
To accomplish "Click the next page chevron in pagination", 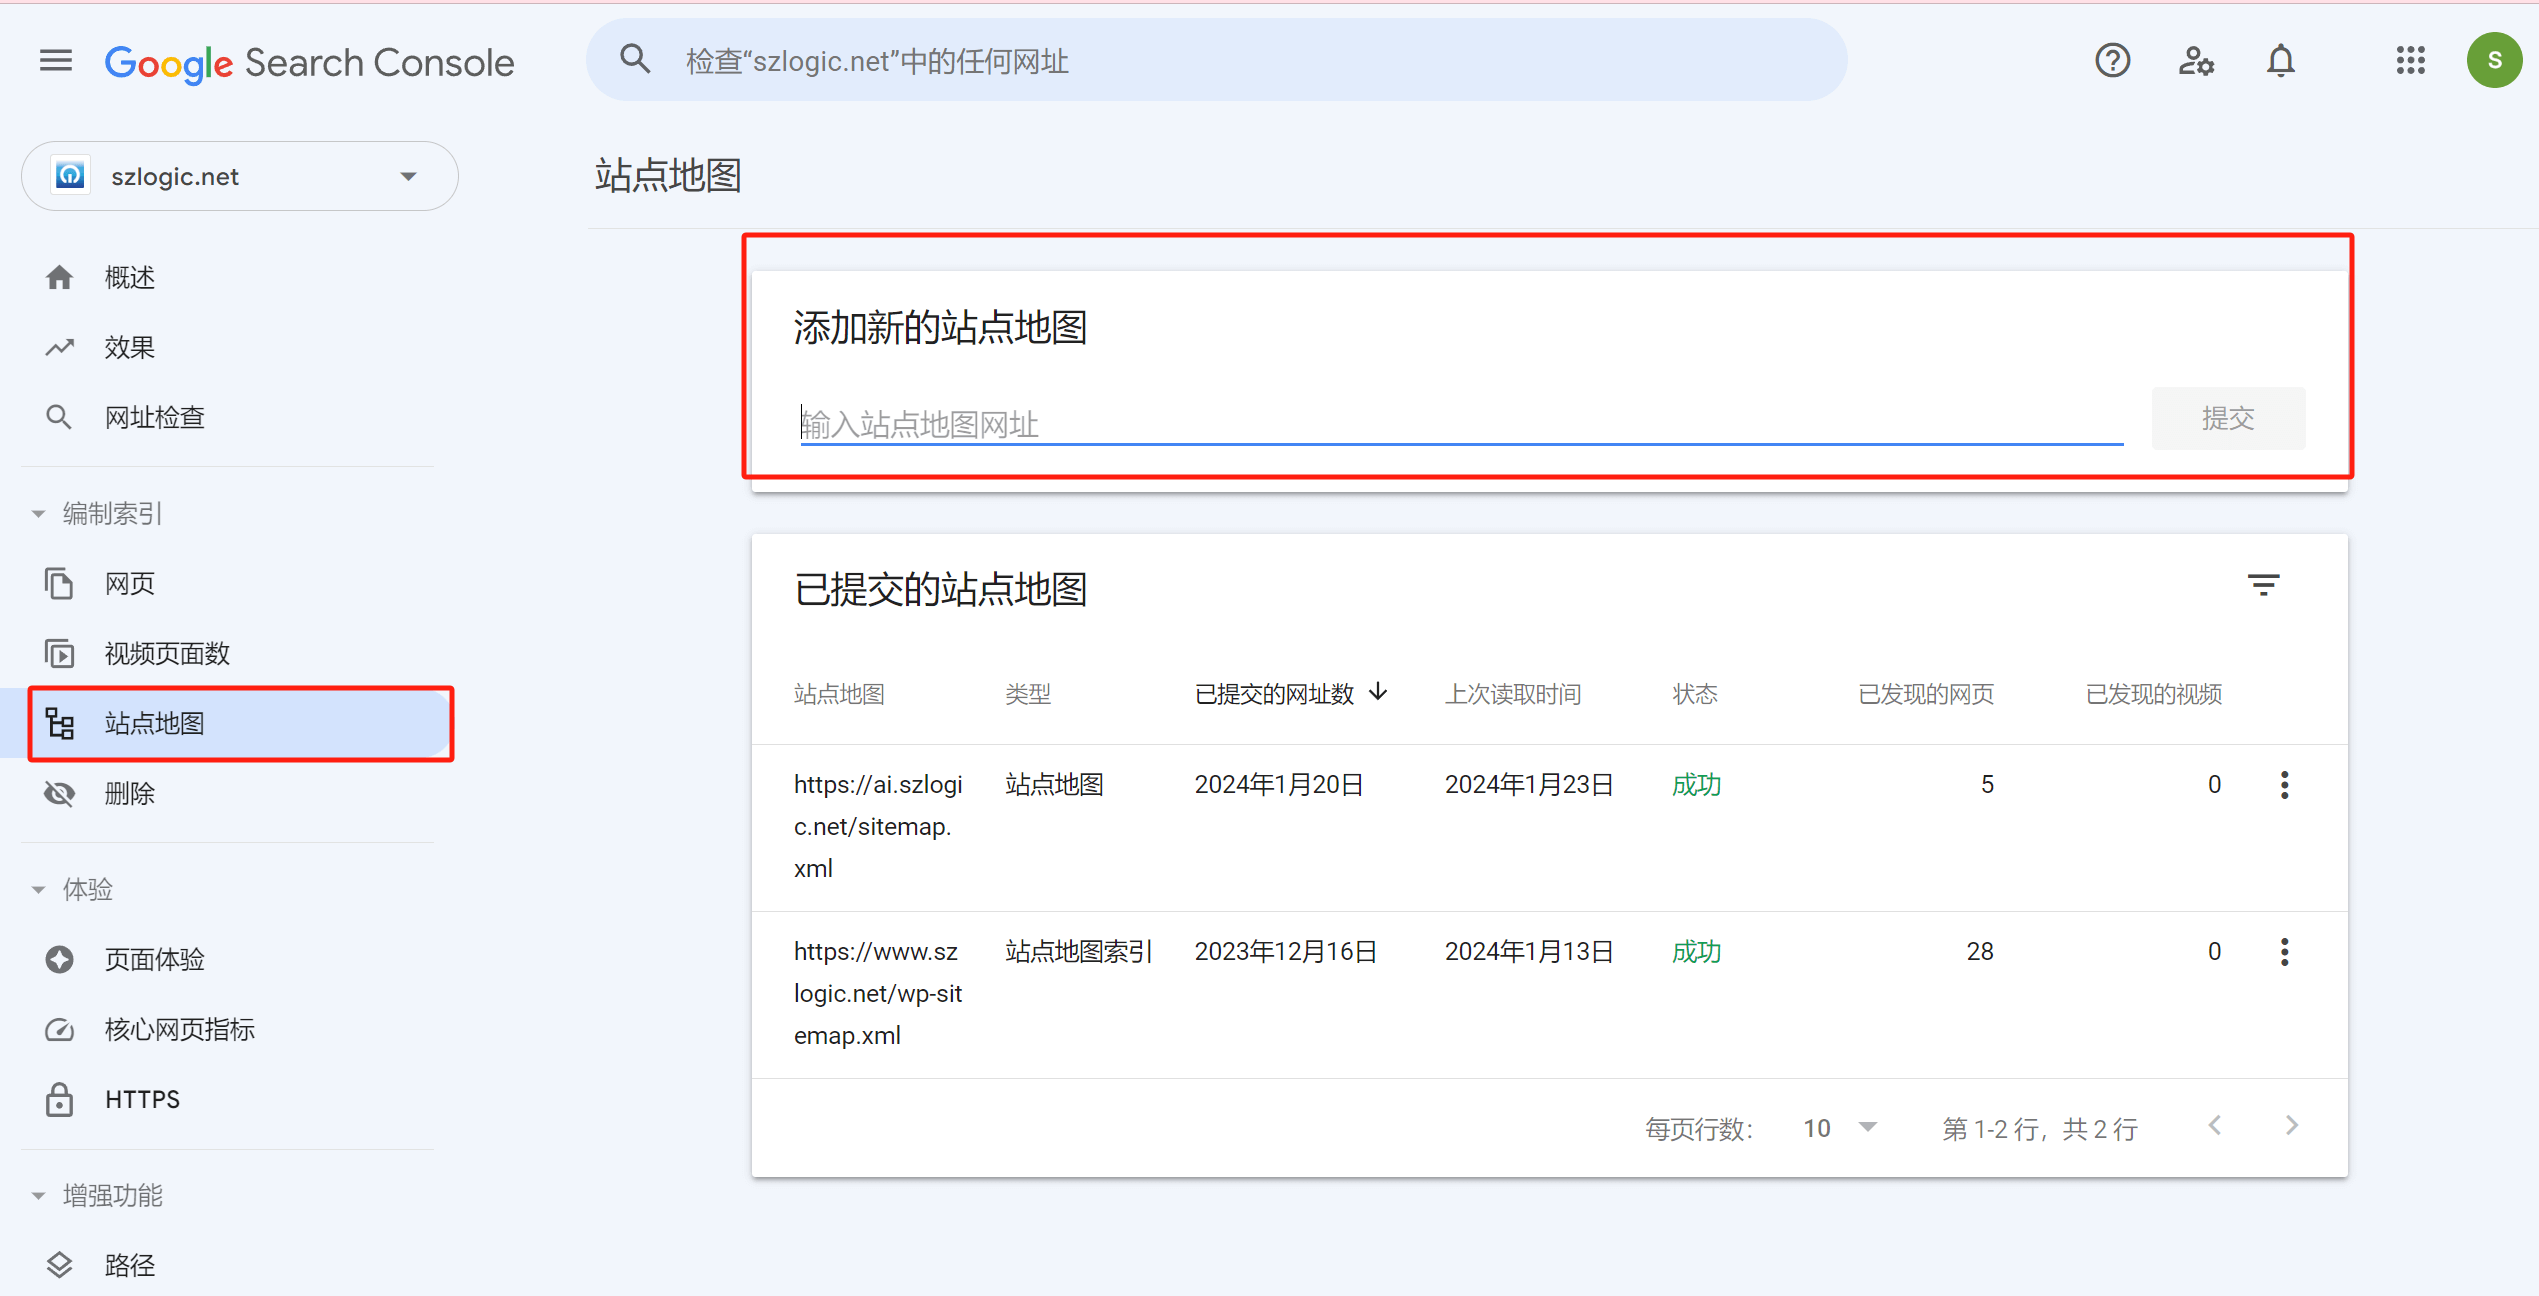I will 2292,1125.
